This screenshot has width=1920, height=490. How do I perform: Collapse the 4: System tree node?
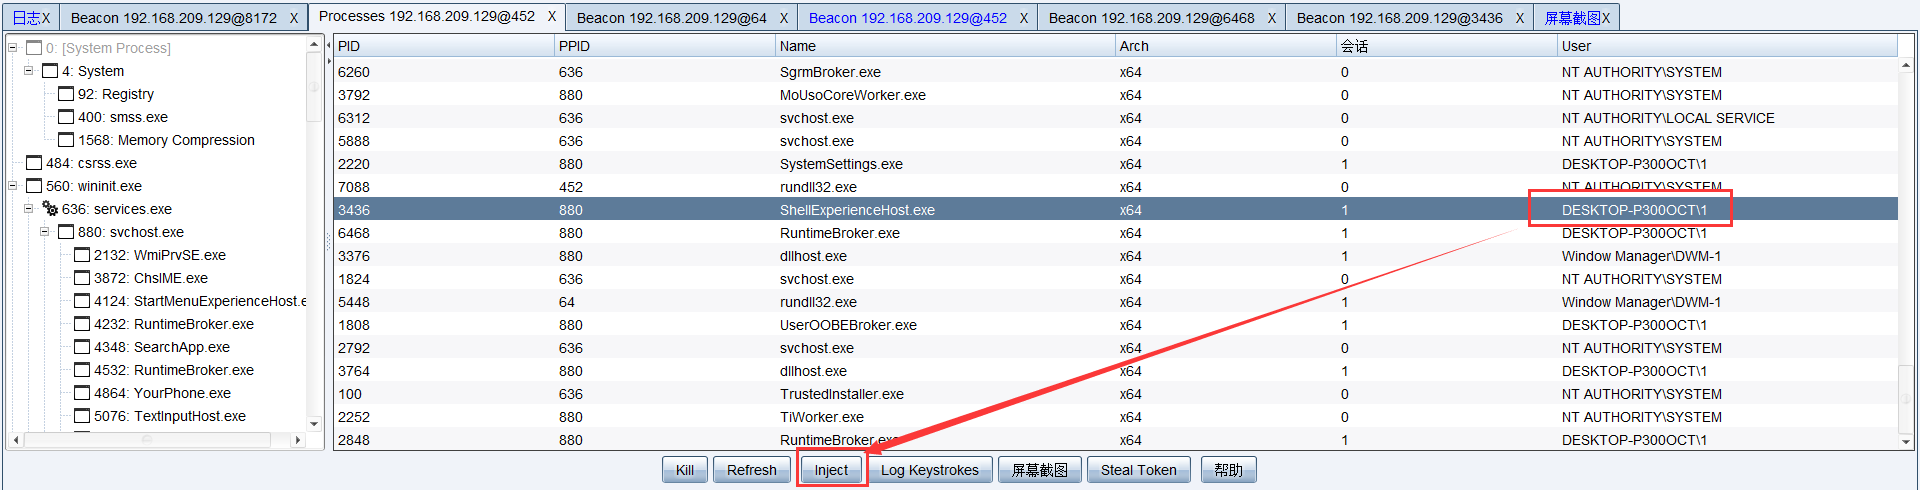click(x=29, y=71)
